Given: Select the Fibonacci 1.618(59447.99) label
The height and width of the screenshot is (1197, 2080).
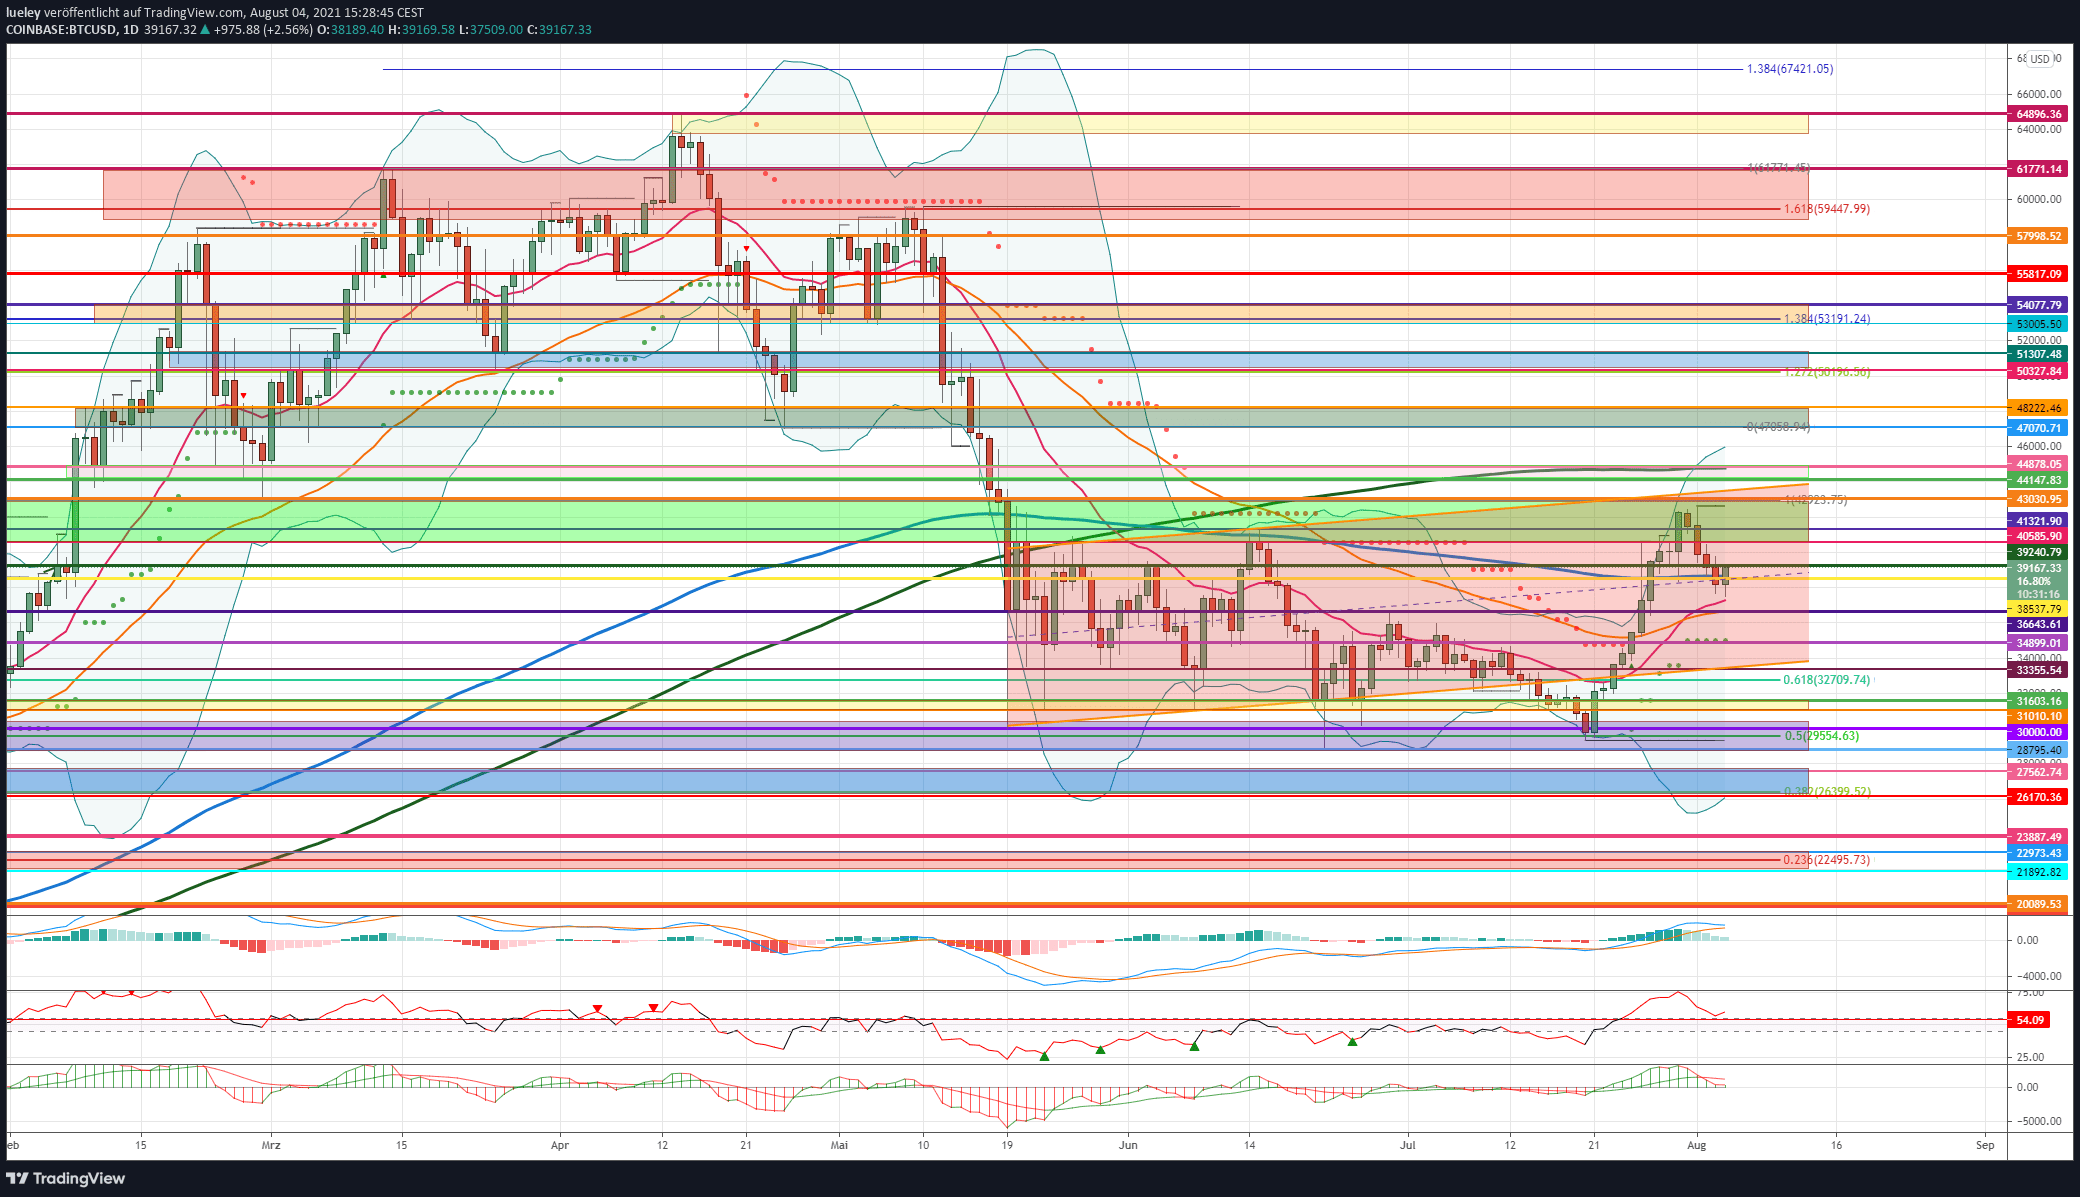Looking at the screenshot, I should 1827,209.
